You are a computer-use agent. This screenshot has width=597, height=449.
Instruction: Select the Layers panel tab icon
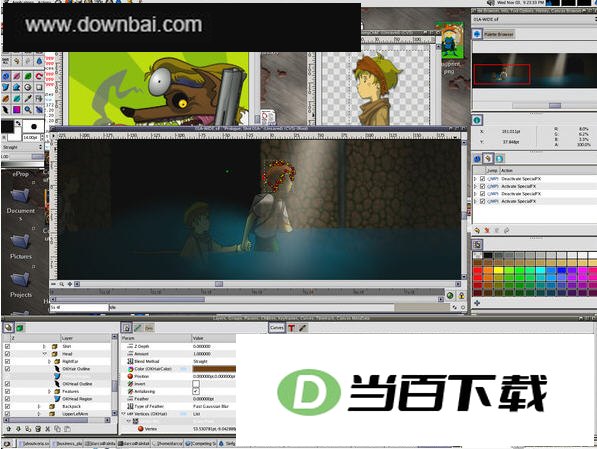pyautogui.click(x=8, y=328)
